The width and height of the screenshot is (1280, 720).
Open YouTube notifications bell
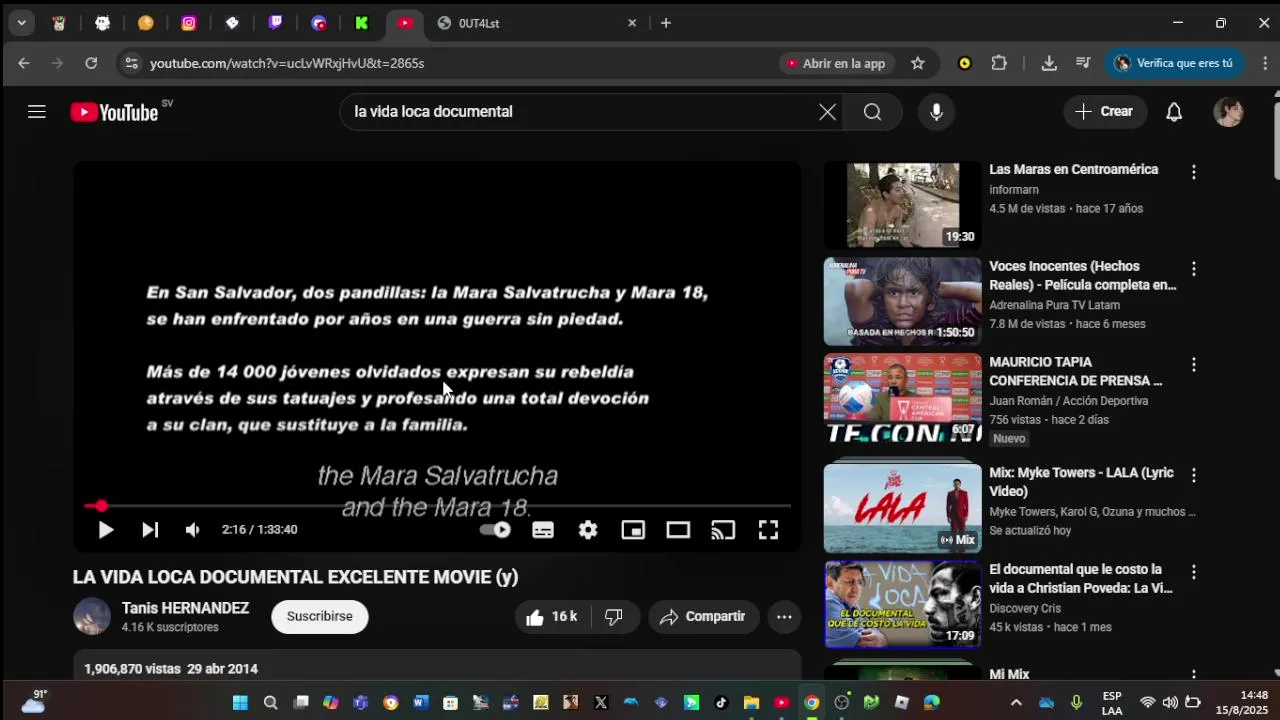[x=1174, y=112]
